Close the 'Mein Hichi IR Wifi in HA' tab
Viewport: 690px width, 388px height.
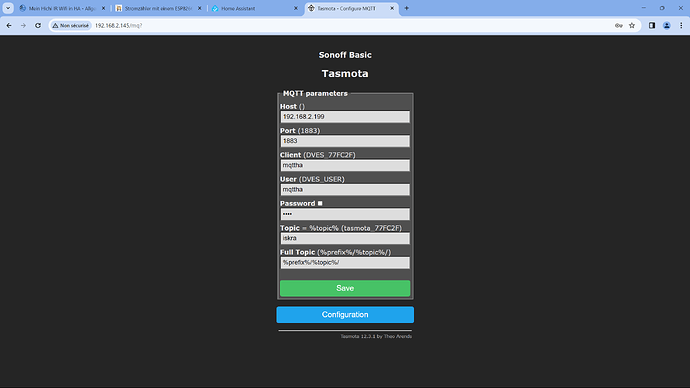(x=103, y=8)
